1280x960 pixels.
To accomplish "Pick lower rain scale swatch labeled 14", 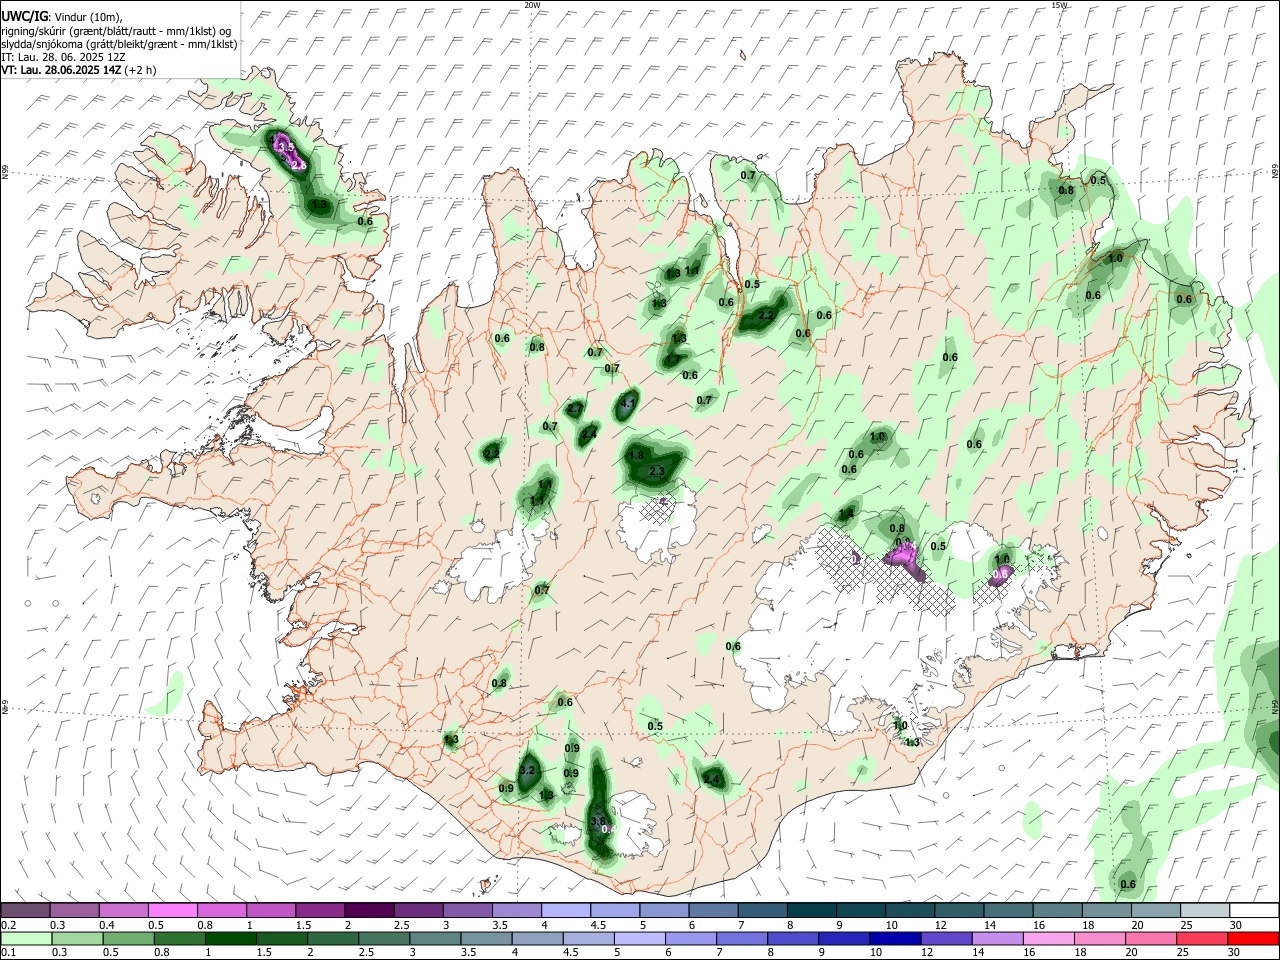I will click(996, 938).
